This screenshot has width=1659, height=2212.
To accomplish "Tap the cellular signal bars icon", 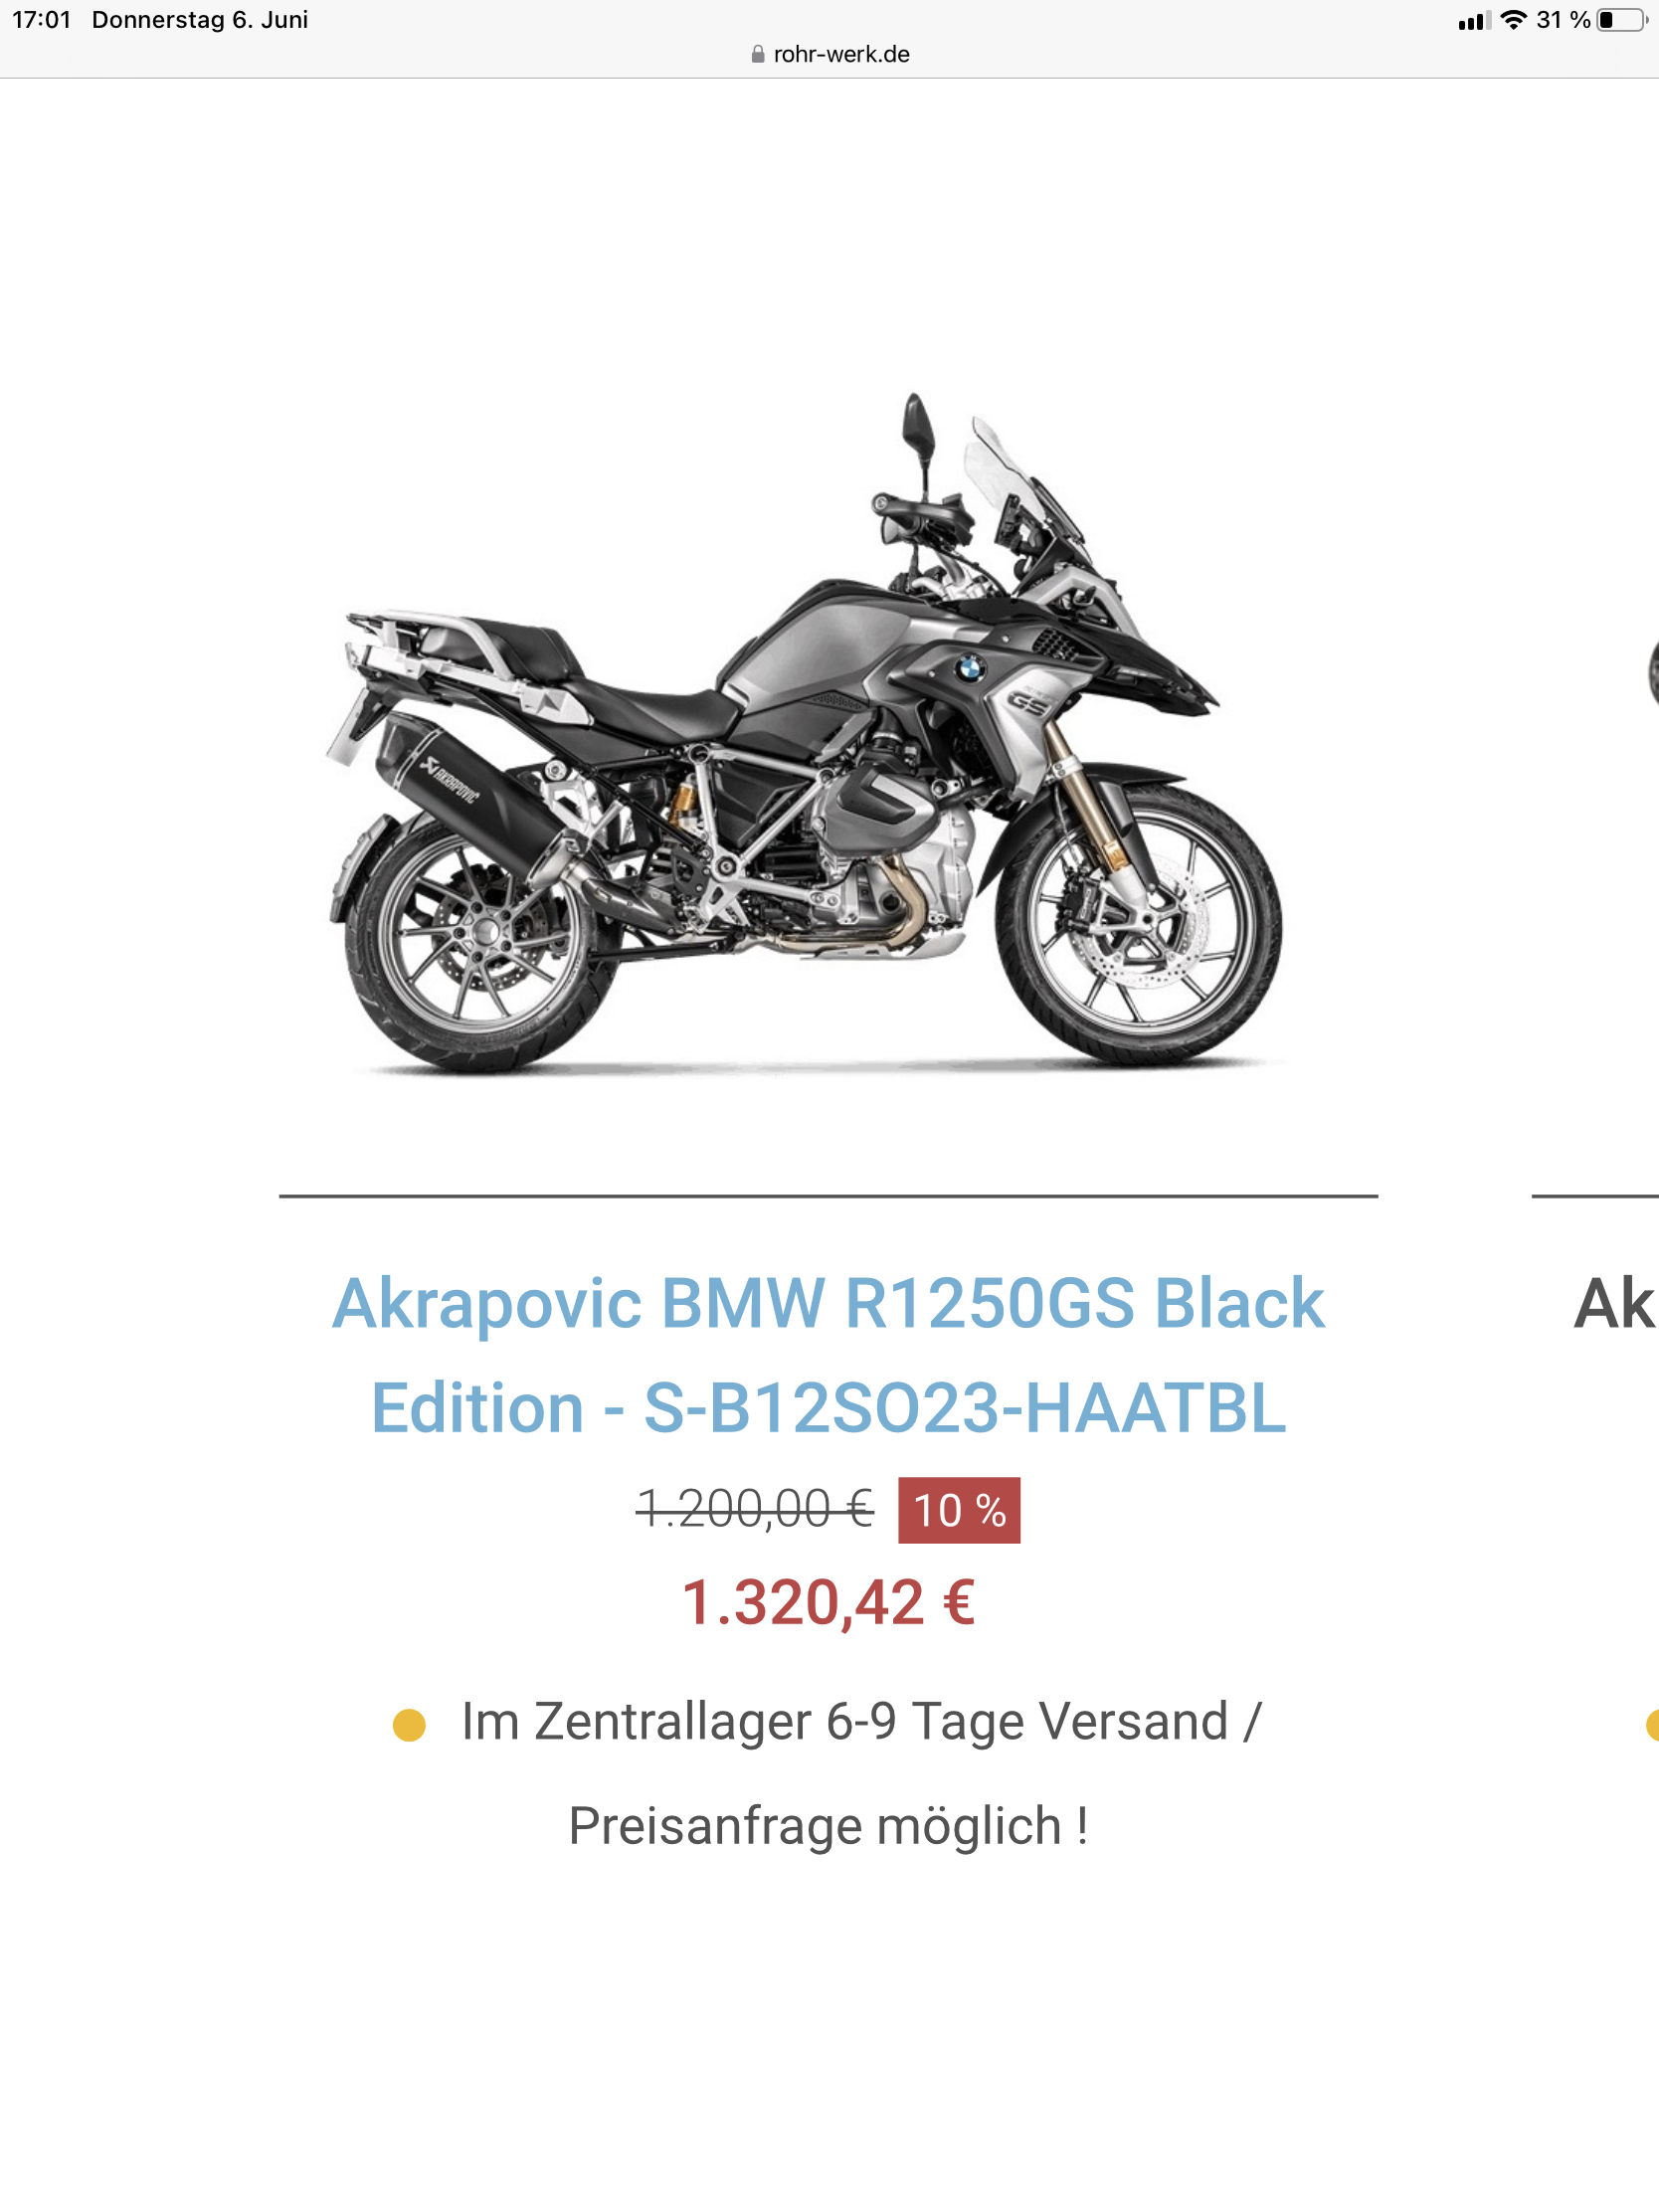I will tap(1474, 21).
